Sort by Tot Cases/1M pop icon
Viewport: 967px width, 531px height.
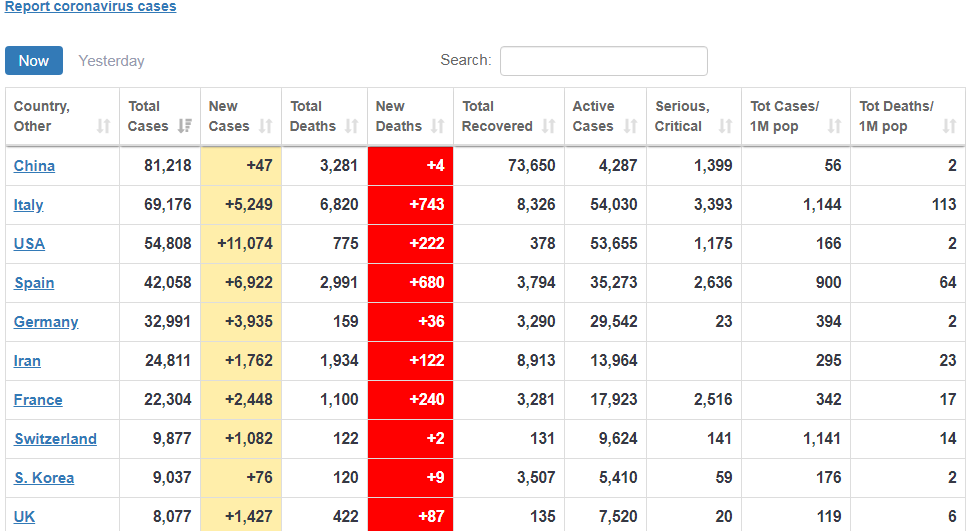[x=835, y=126]
